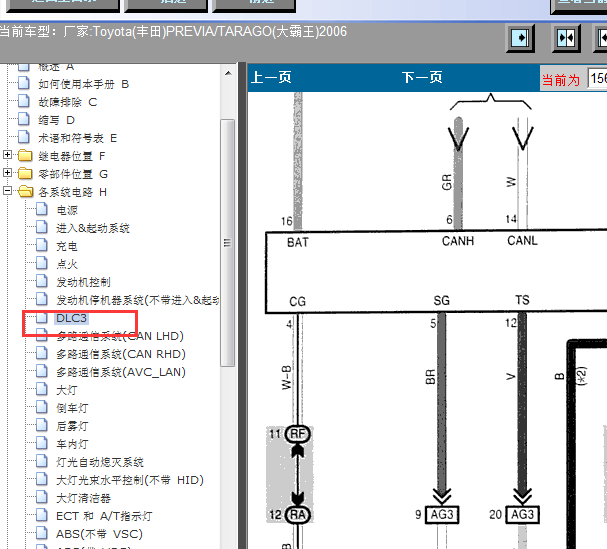Click the document icon beside 多路通信系统(AVC_LAN)

[x=42, y=371]
